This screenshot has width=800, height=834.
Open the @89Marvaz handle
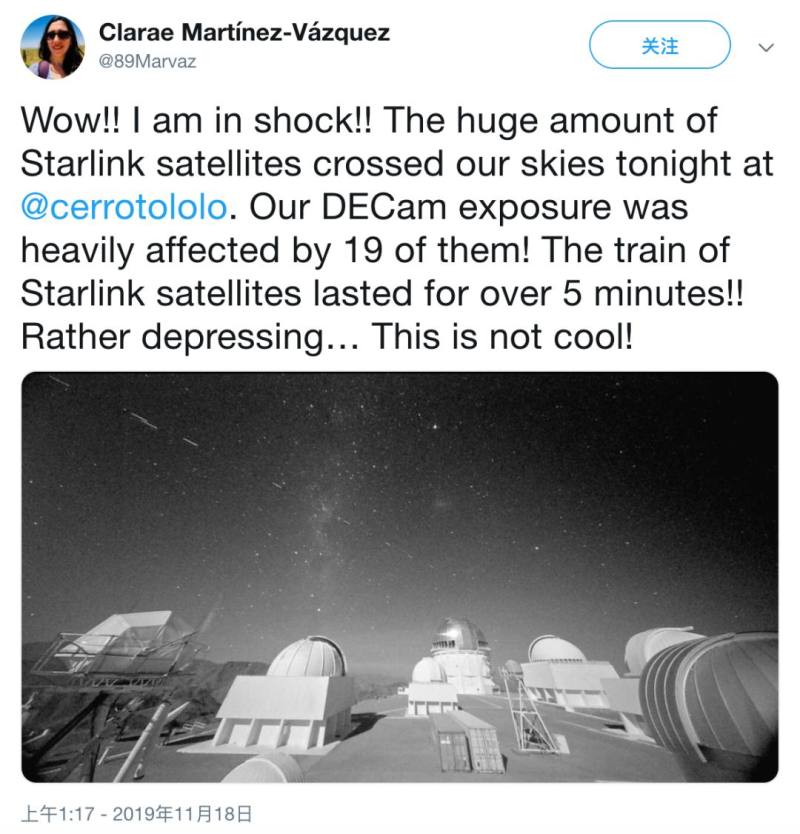[147, 62]
